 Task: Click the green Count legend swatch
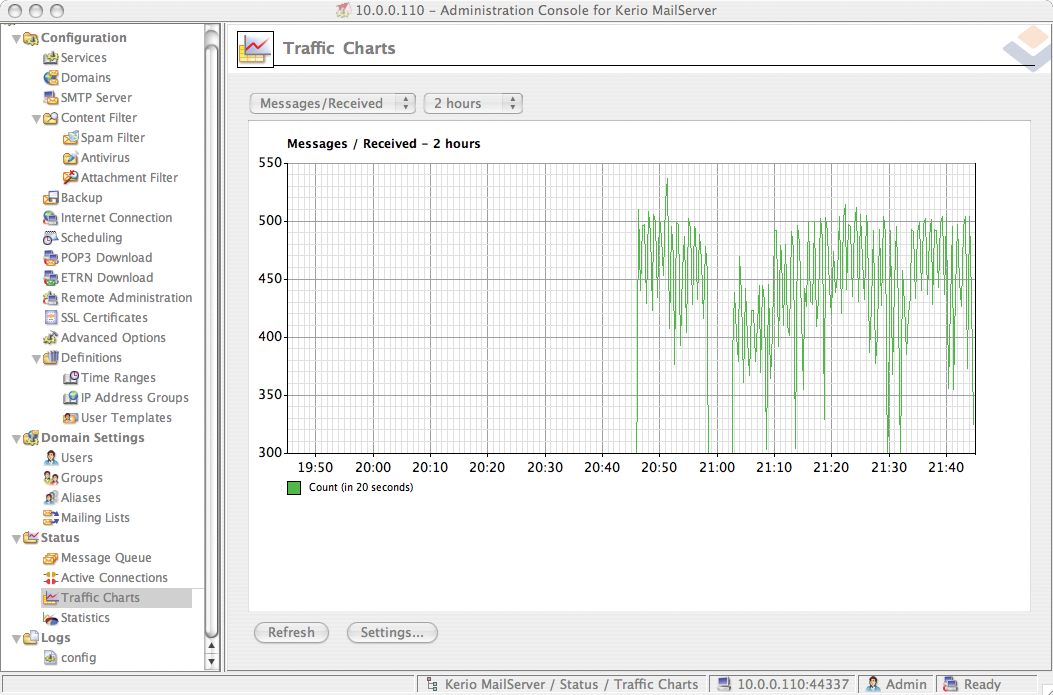click(293, 488)
